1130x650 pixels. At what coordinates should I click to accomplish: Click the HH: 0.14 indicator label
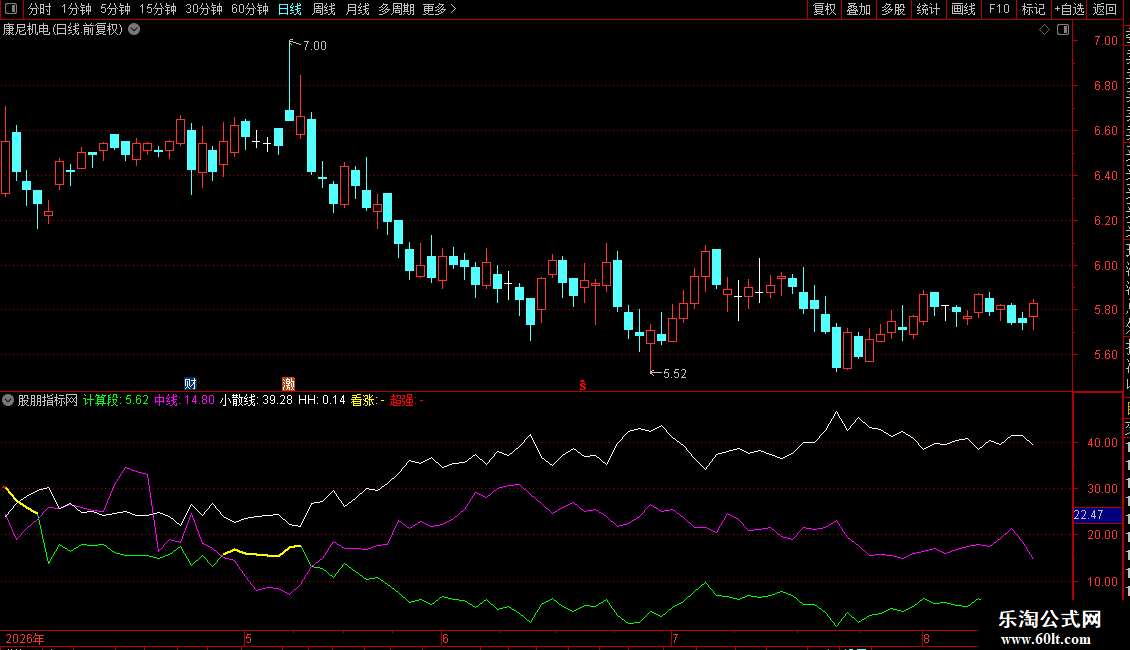pos(321,400)
